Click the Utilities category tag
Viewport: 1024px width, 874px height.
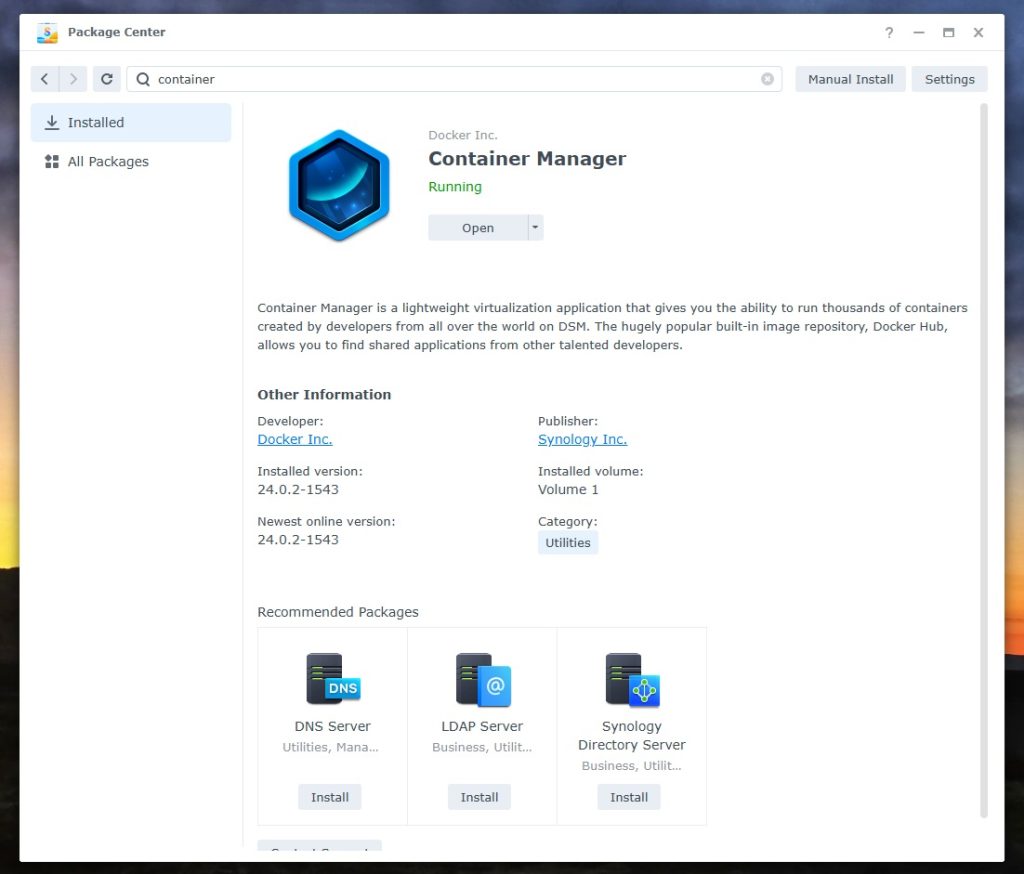click(568, 542)
